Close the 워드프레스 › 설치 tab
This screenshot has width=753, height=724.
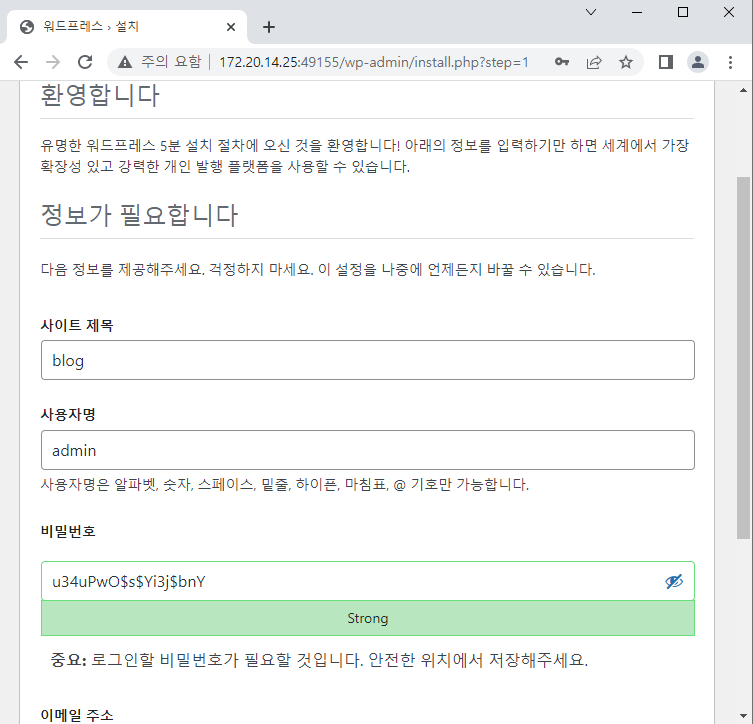[231, 27]
